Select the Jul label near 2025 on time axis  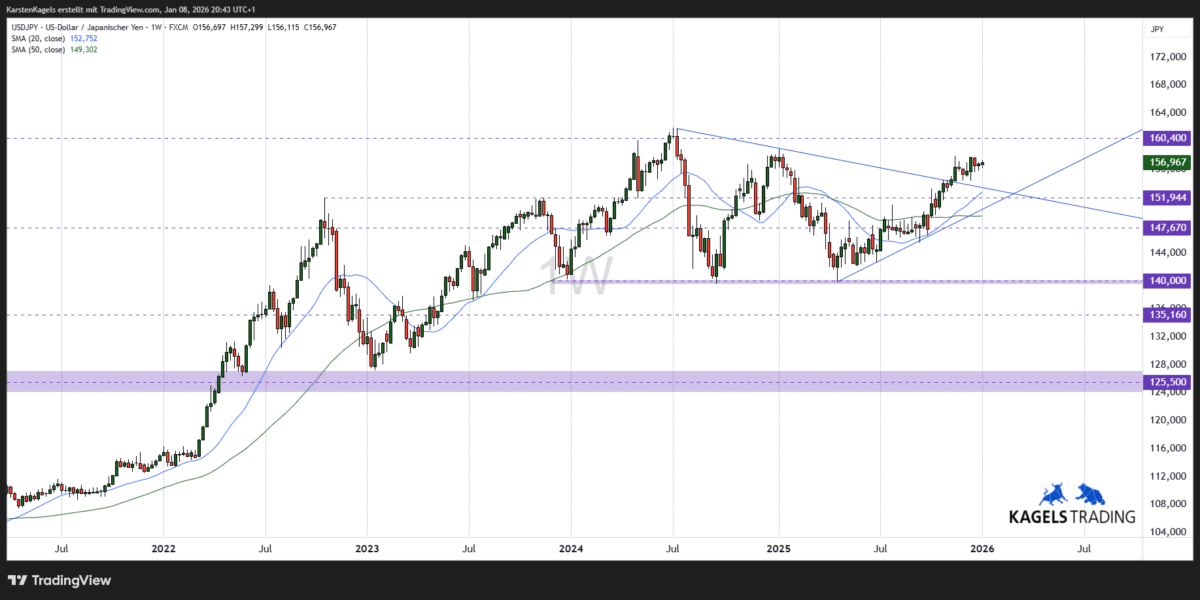coord(881,548)
